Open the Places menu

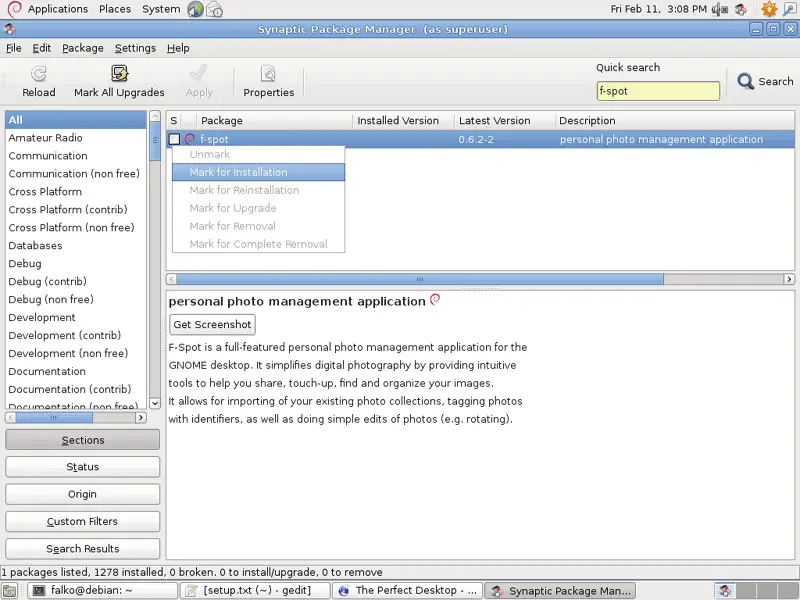[115, 9]
